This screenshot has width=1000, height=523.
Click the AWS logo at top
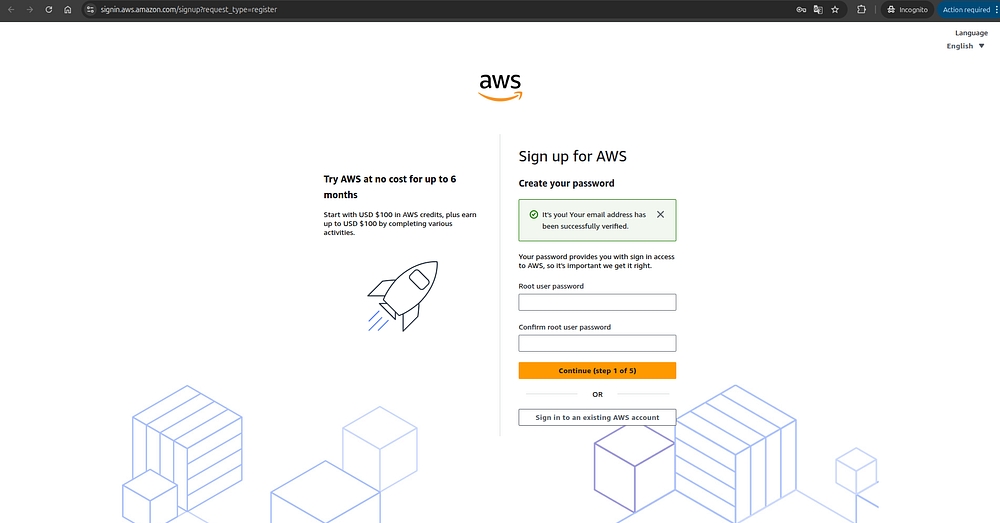501,87
